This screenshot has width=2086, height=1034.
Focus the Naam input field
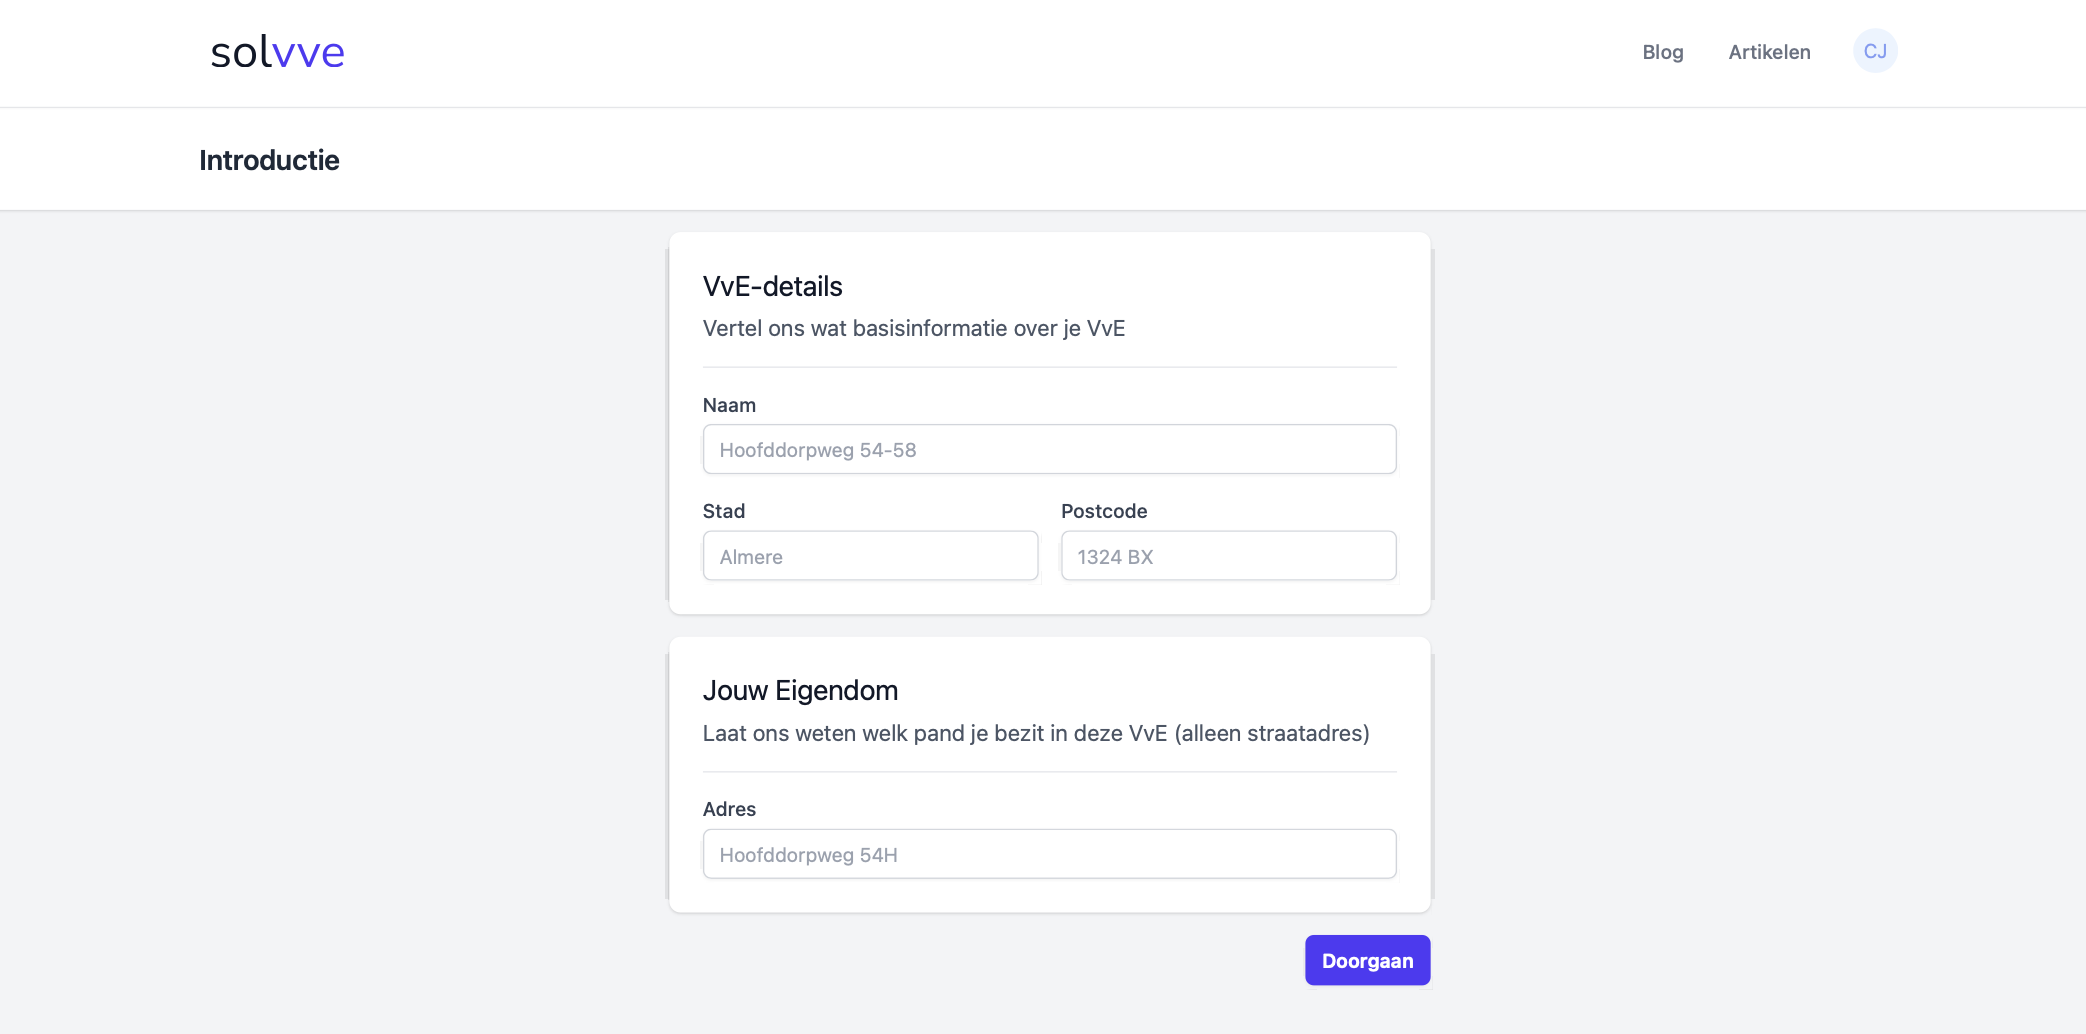point(1049,449)
